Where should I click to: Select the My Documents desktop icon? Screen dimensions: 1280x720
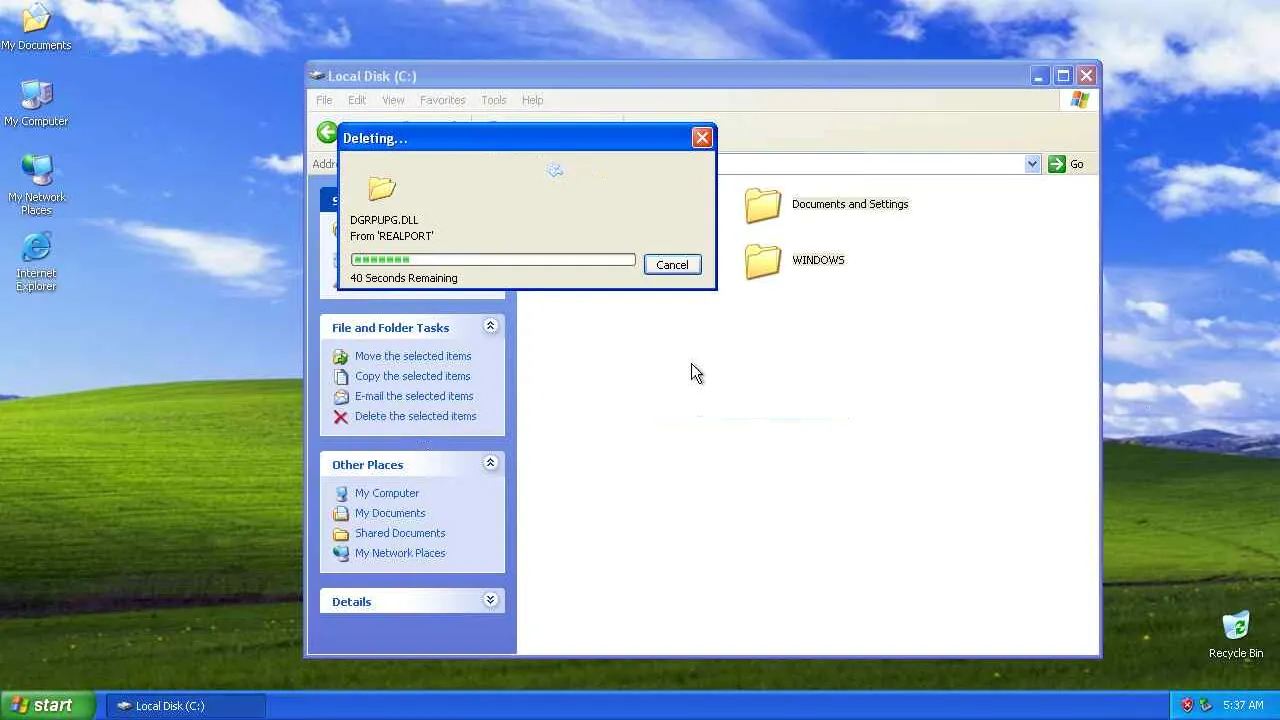point(36,27)
